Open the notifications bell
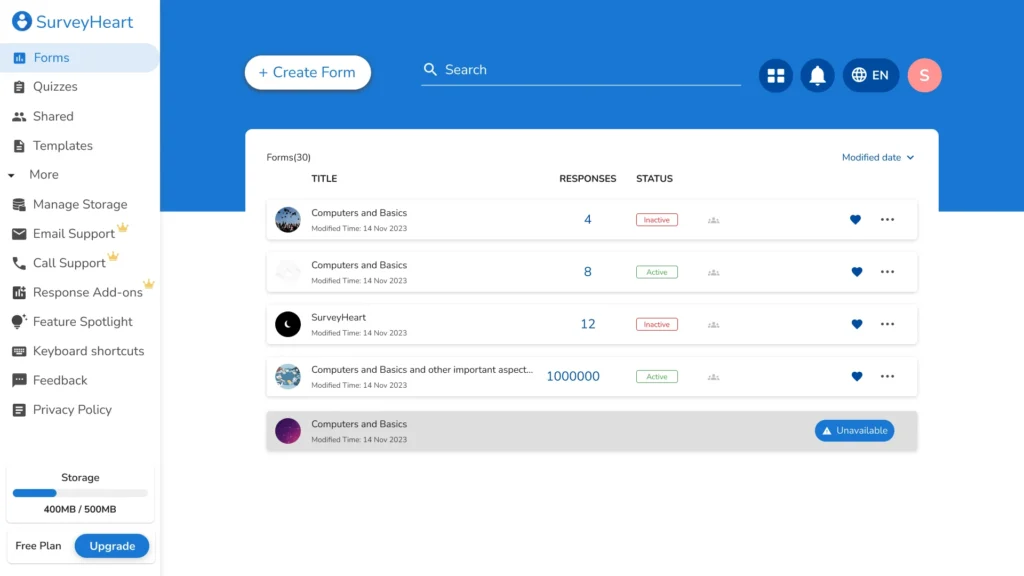1024x576 pixels. (x=817, y=75)
